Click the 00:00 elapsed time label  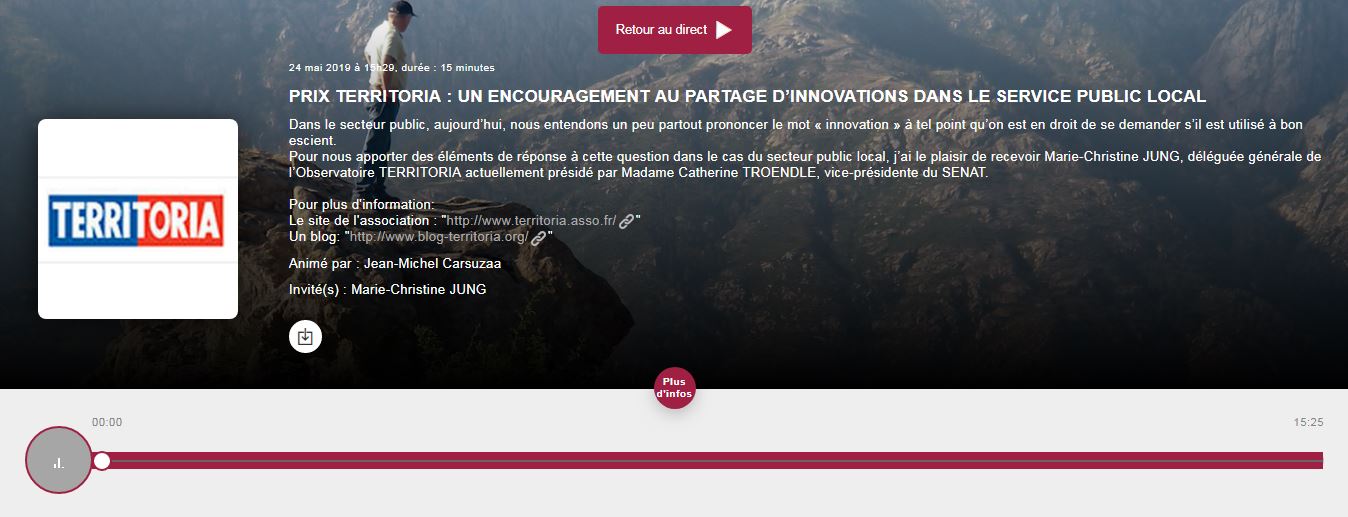(107, 423)
